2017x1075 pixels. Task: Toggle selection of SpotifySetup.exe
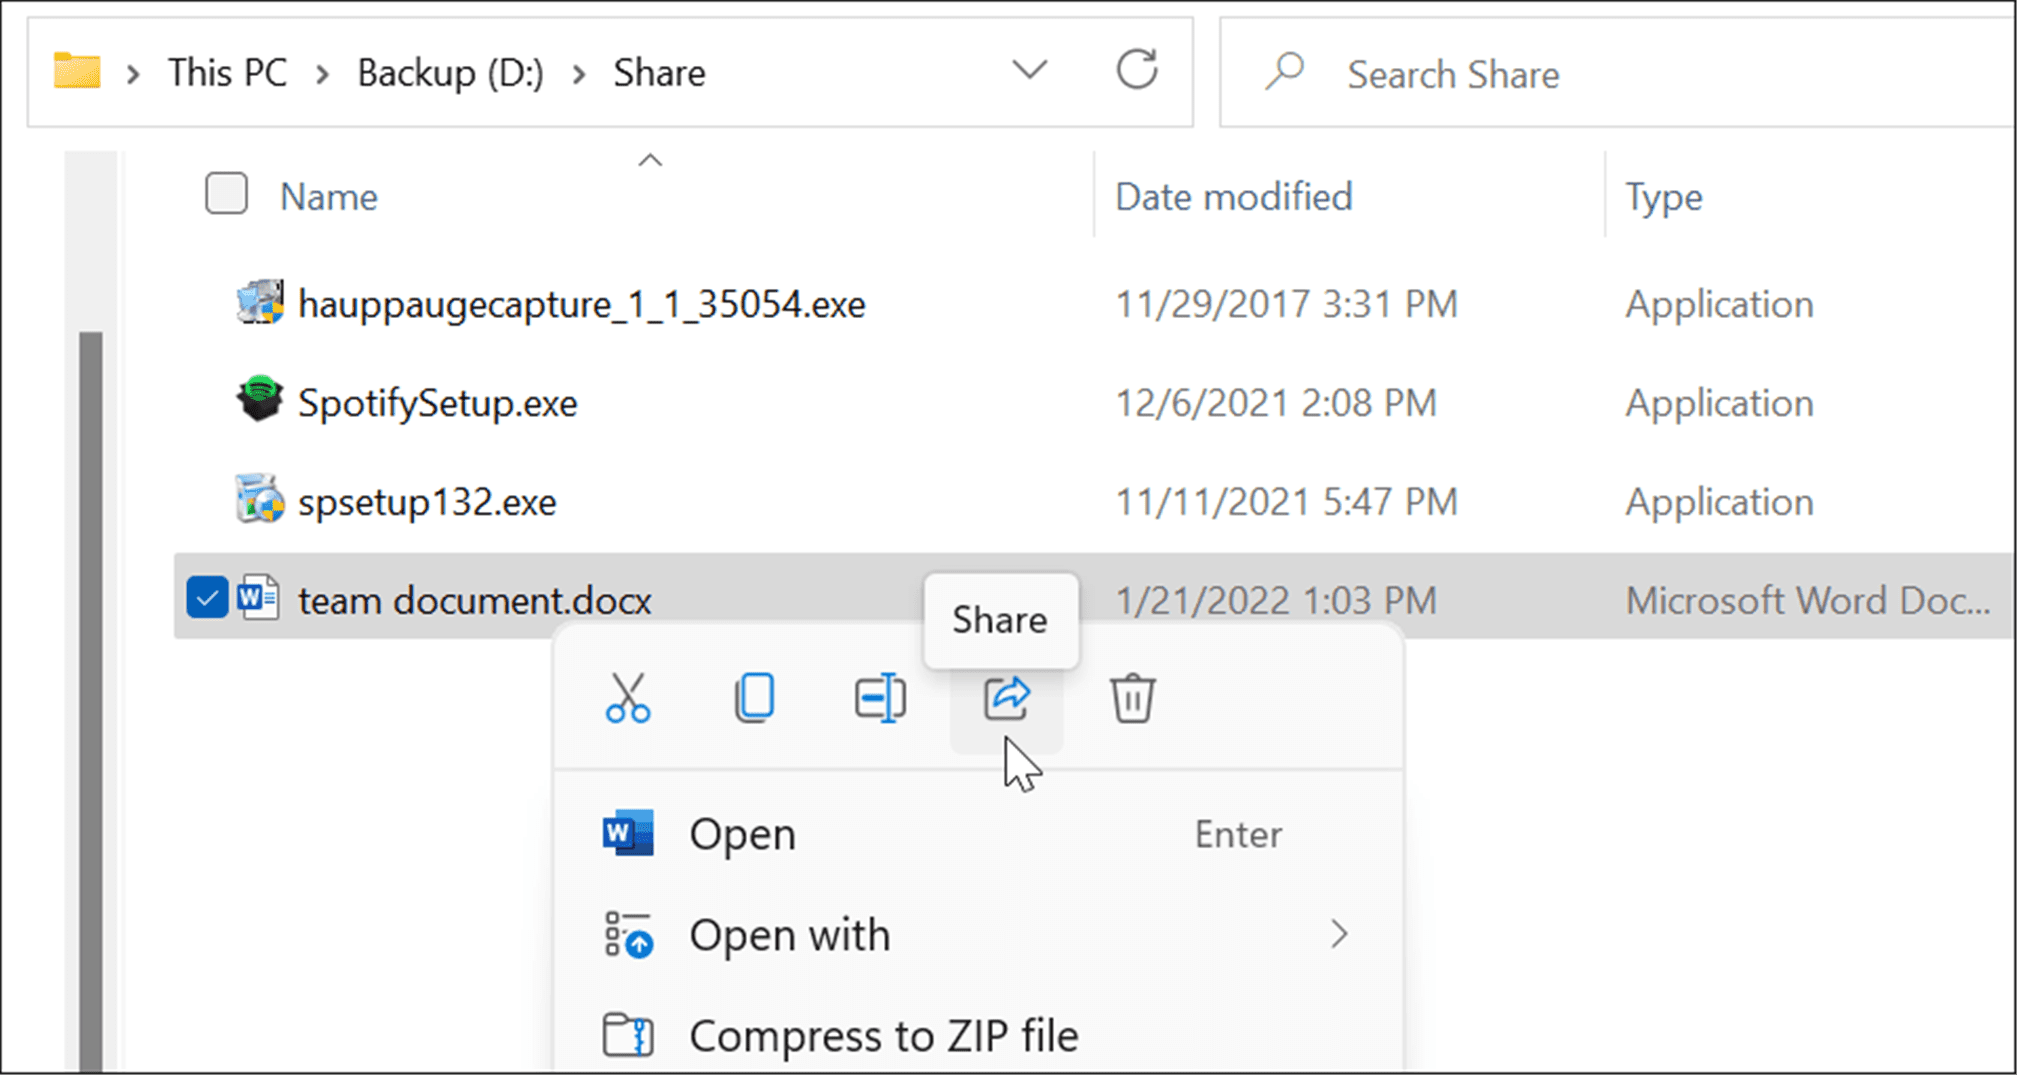(438, 402)
